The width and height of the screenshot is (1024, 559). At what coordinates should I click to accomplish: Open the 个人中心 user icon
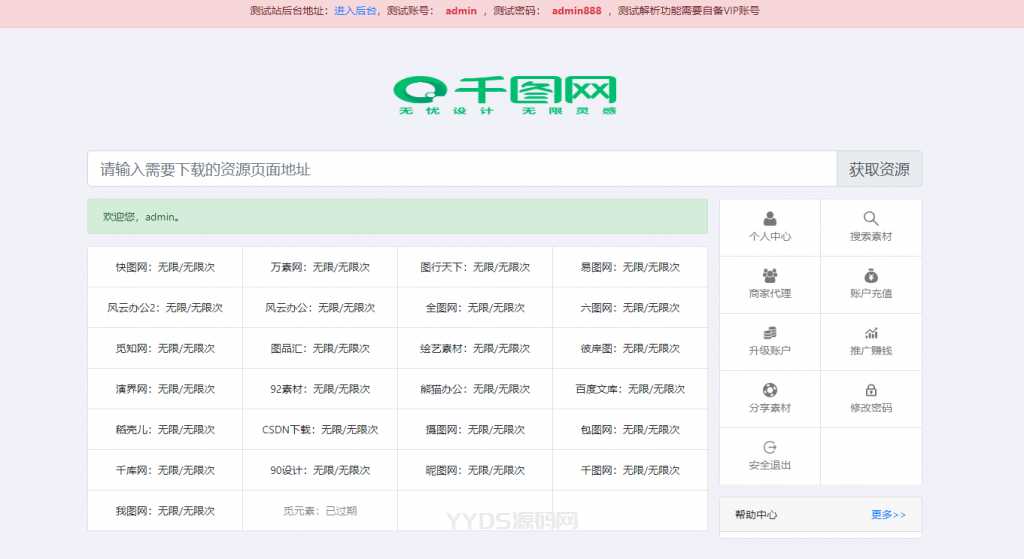tap(770, 218)
